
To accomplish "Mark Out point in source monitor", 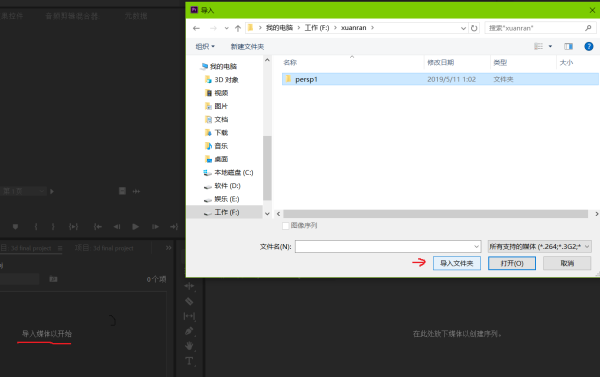I will click(x=53, y=227).
